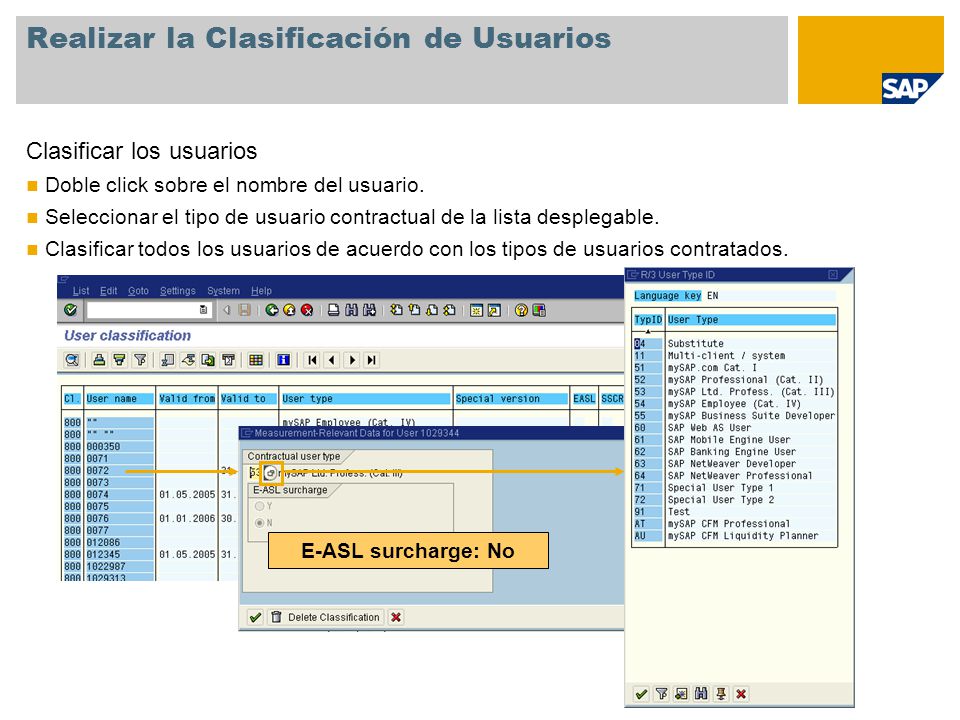
Task: Click the Change Layout grid icon
Action: pyautogui.click(x=256, y=360)
